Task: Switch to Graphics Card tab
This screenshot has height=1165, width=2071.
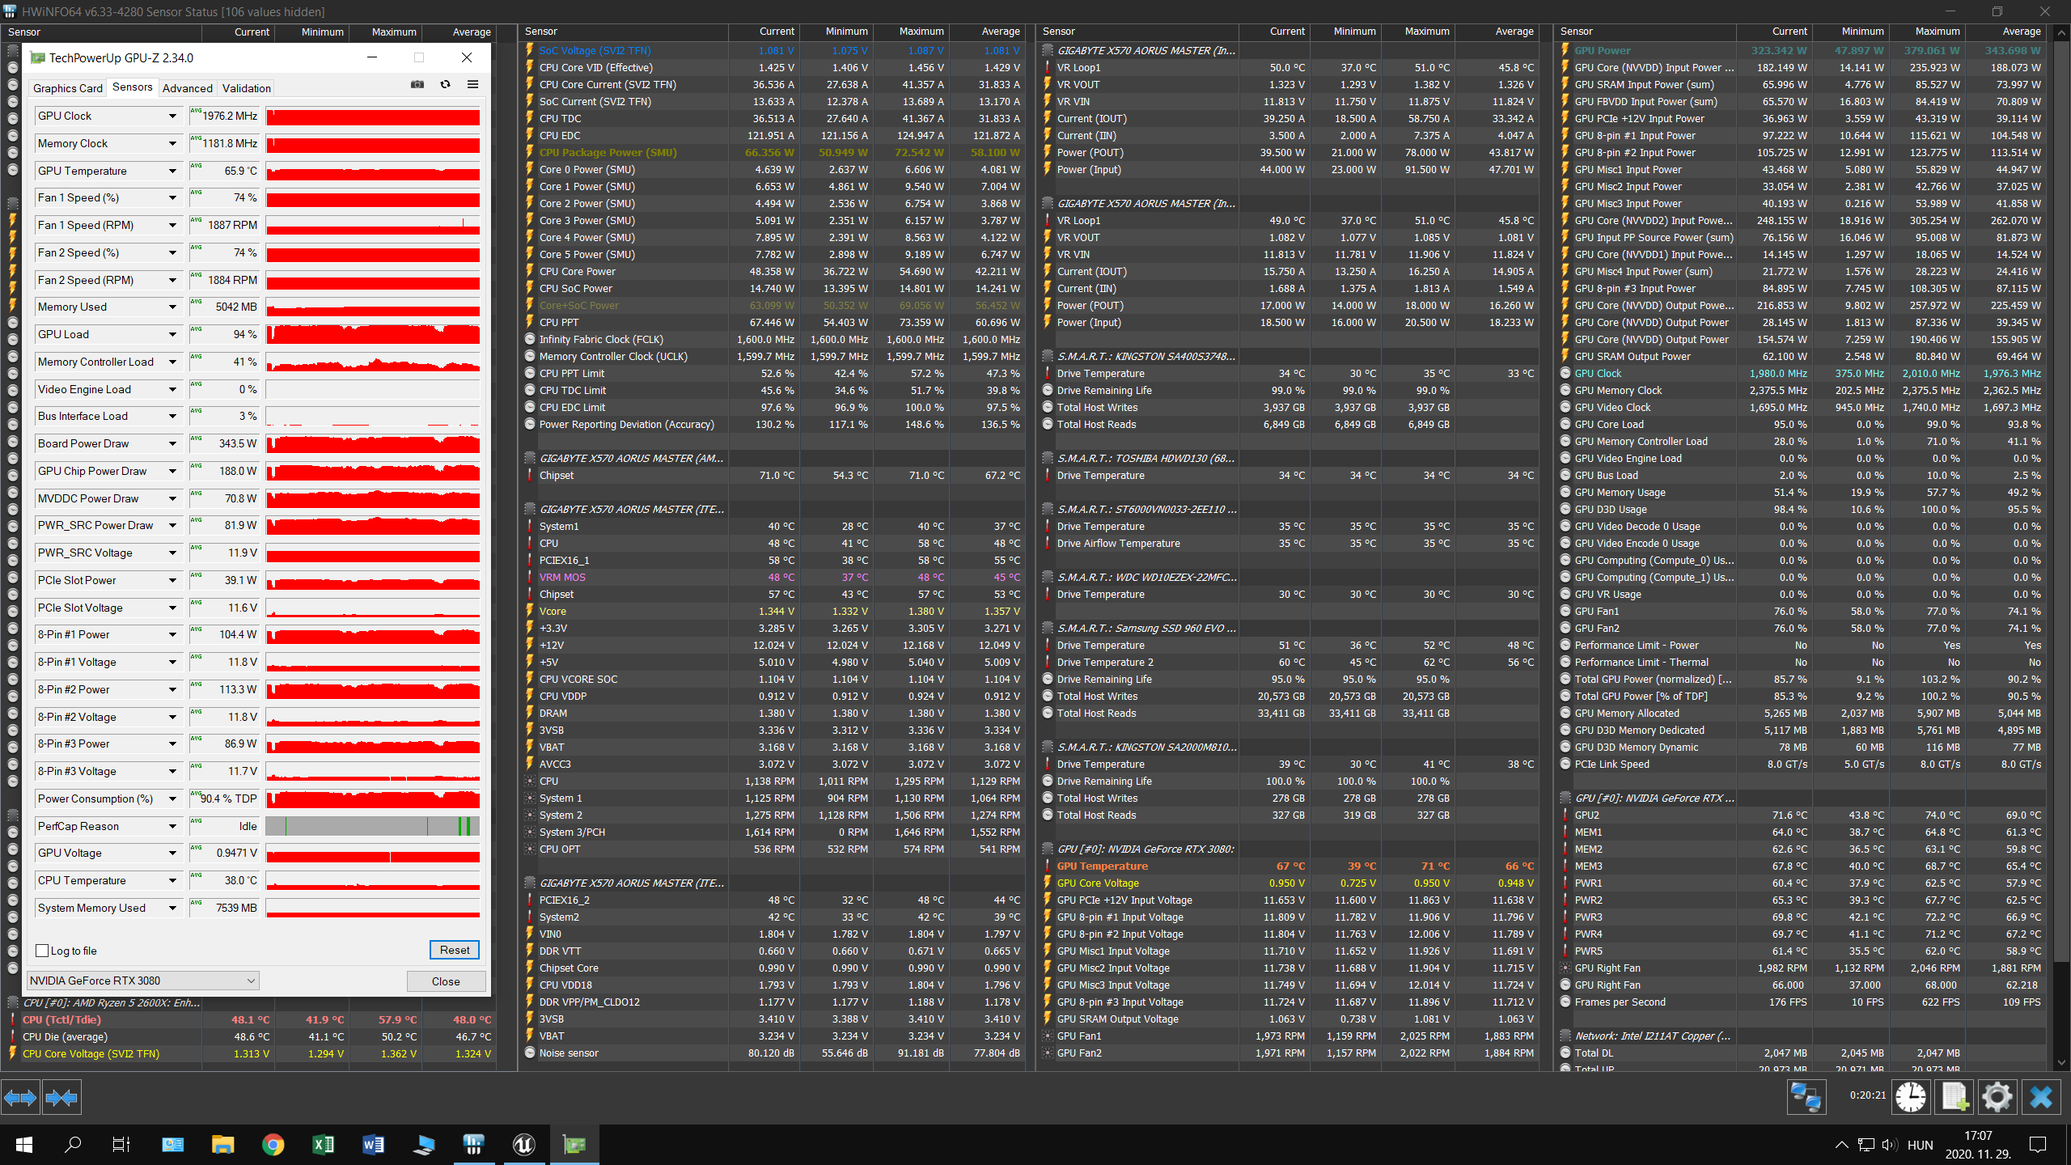Action: pyautogui.click(x=68, y=88)
